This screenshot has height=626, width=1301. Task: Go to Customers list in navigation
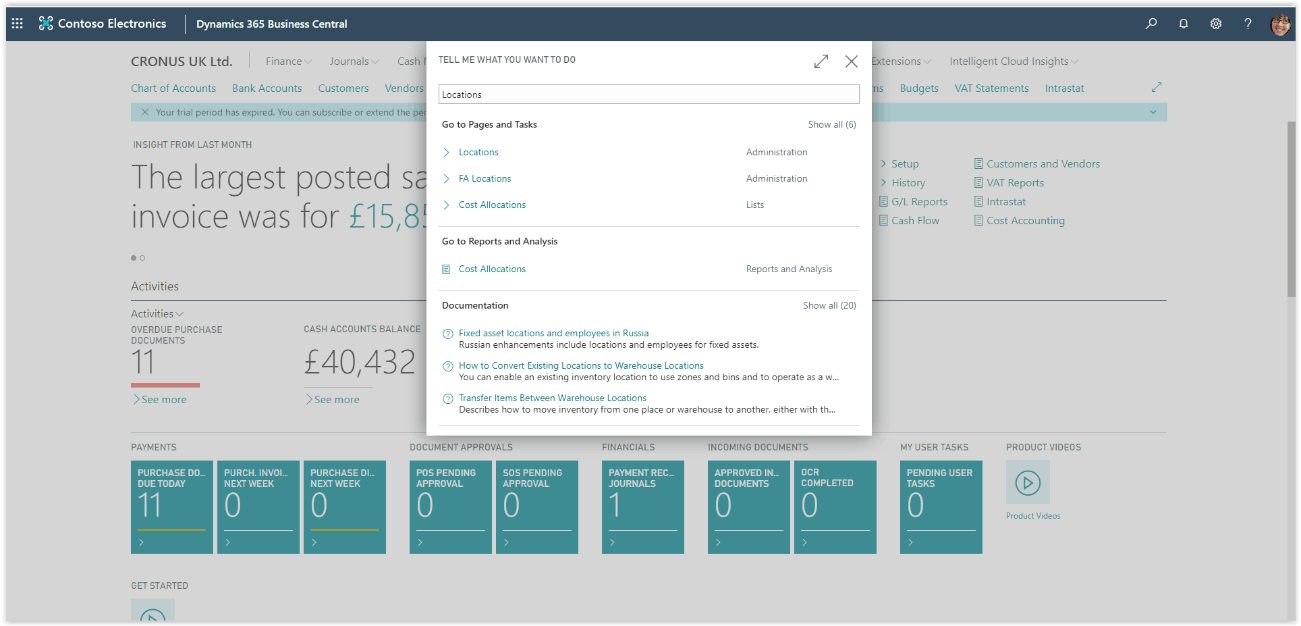tap(343, 88)
